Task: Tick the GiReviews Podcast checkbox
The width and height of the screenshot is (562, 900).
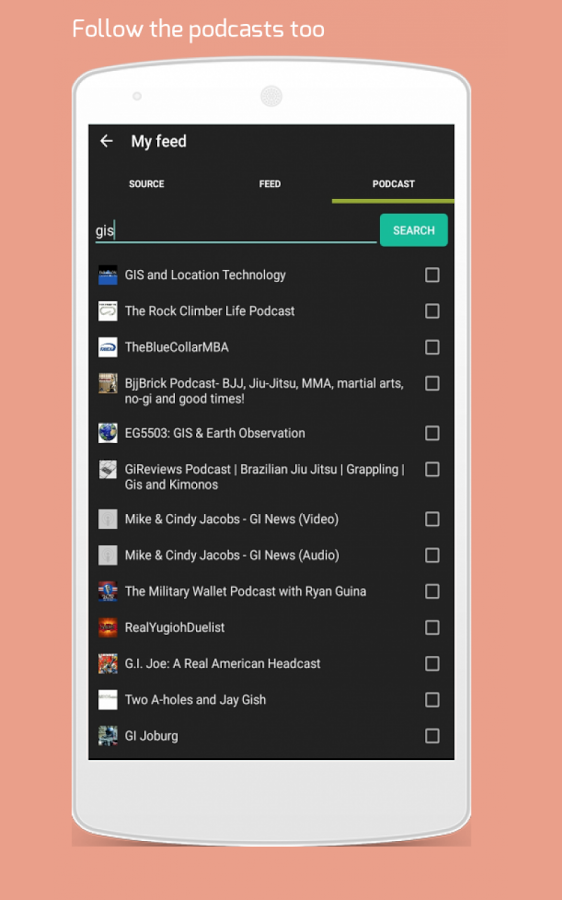Action: pyautogui.click(x=432, y=470)
